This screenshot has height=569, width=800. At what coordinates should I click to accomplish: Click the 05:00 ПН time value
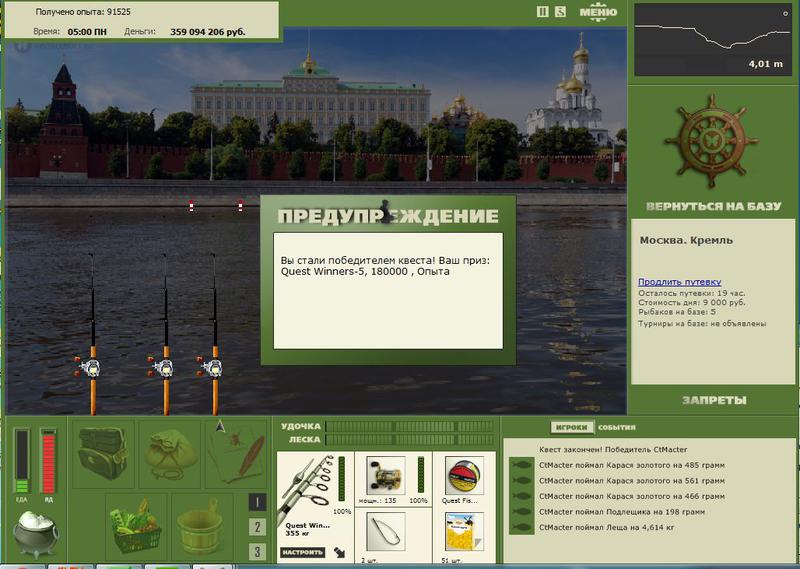pyautogui.click(x=87, y=32)
